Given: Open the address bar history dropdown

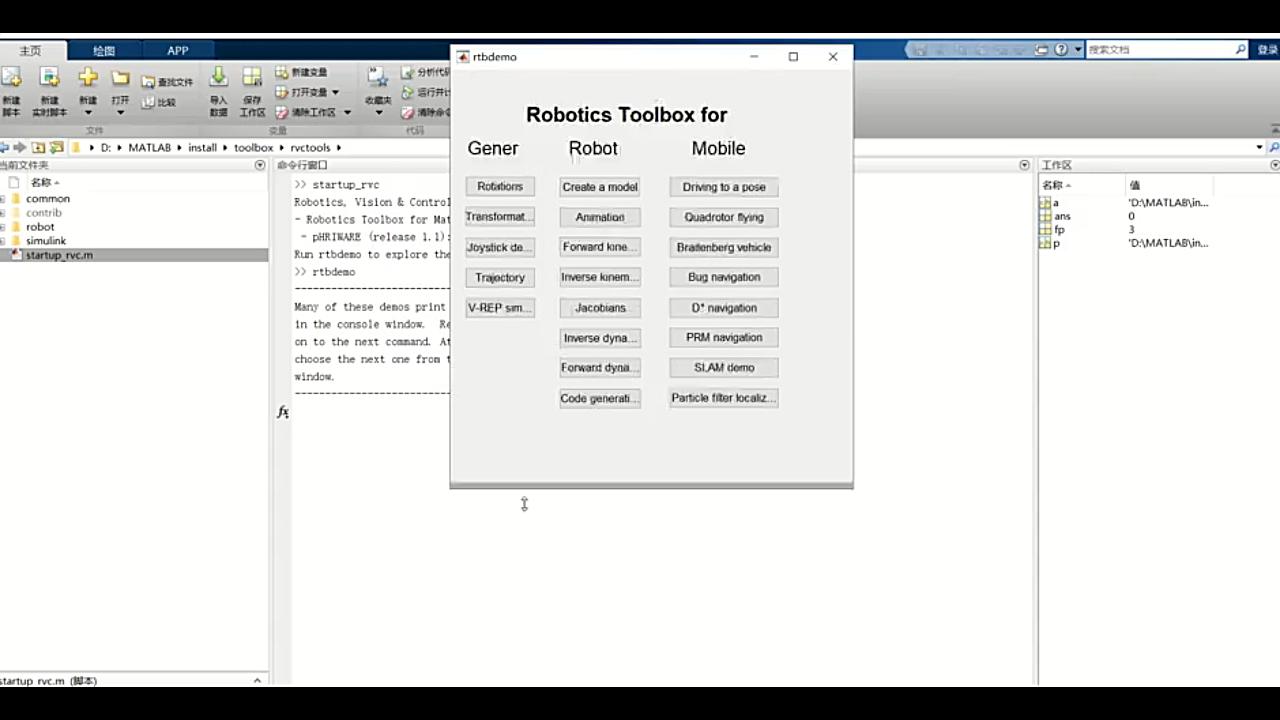Looking at the screenshot, I should click(x=1259, y=147).
